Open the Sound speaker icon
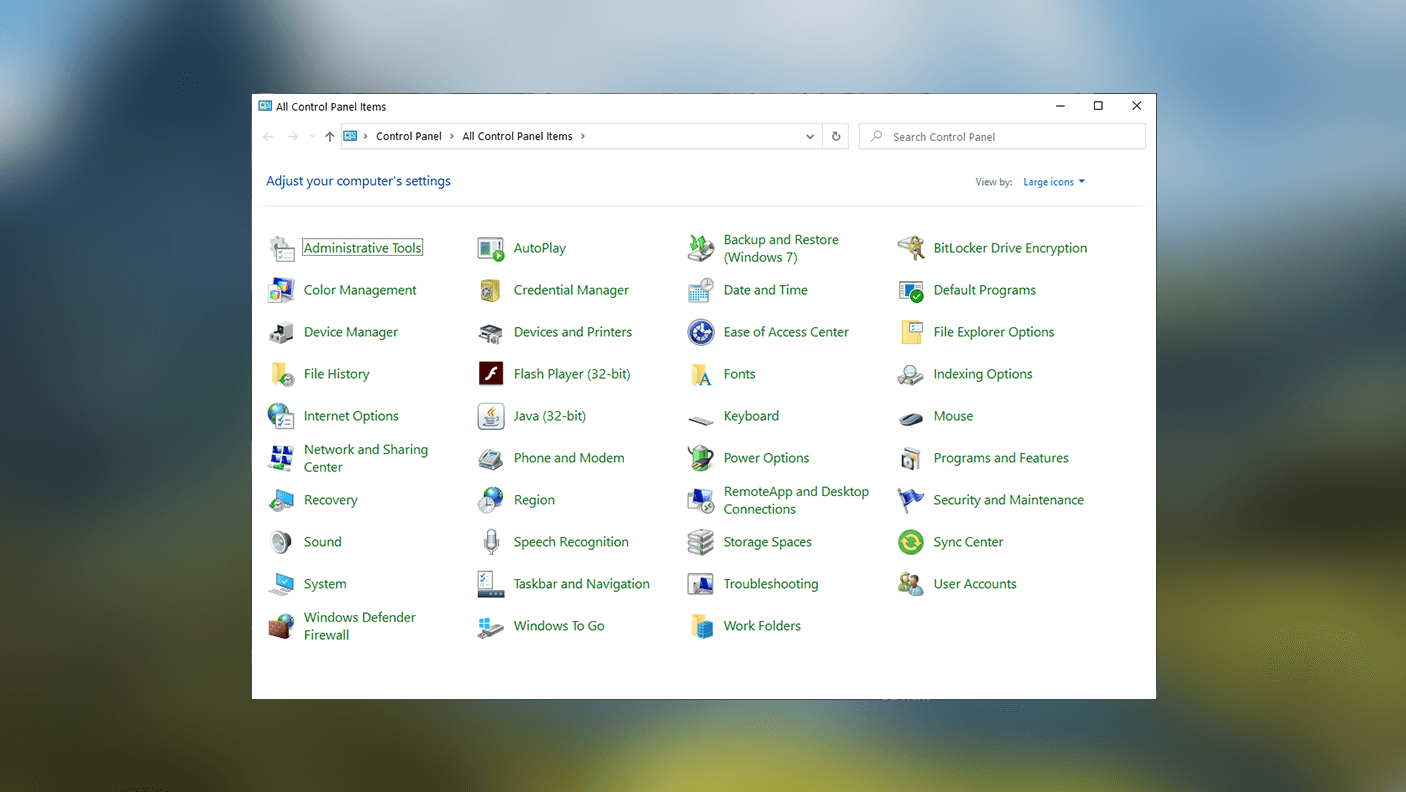This screenshot has width=1406, height=792. click(x=281, y=542)
